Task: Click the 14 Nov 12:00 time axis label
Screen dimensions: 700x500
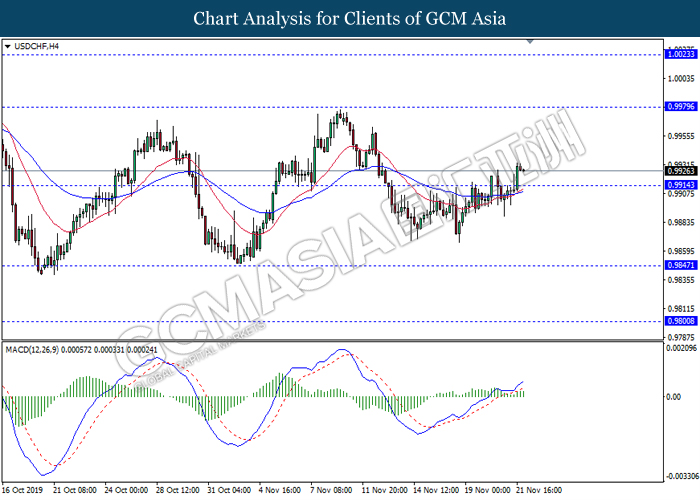Action: [x=436, y=490]
